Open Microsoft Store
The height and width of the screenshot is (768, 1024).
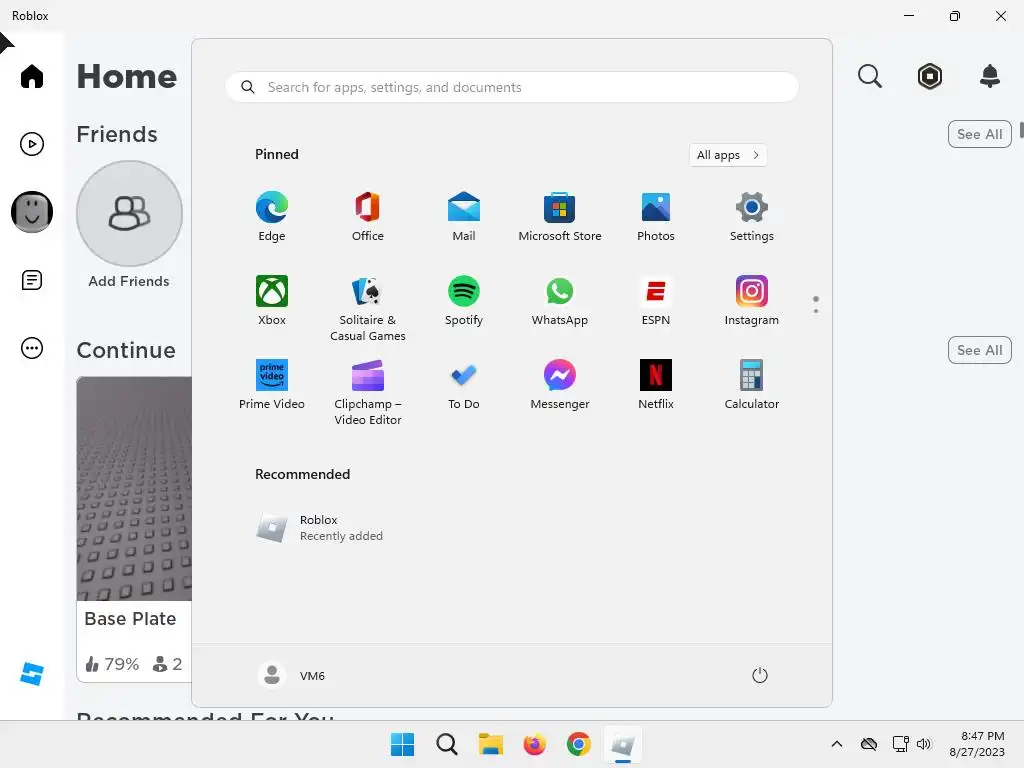(x=560, y=216)
